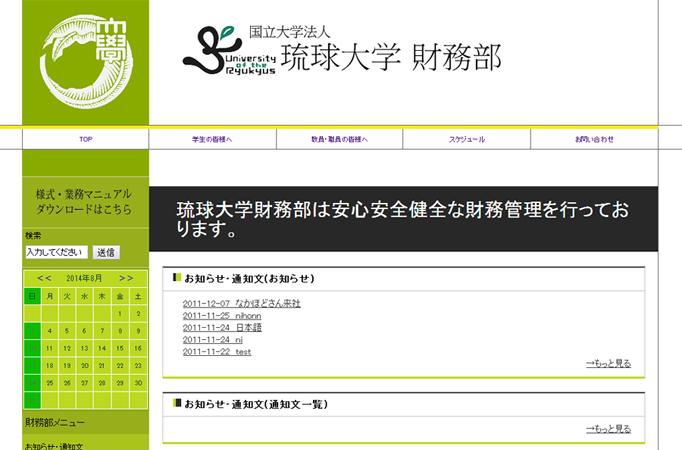Viewport: 682px width, 450px height.
Task: Click the 日 Sunday column header
Action: point(32,296)
